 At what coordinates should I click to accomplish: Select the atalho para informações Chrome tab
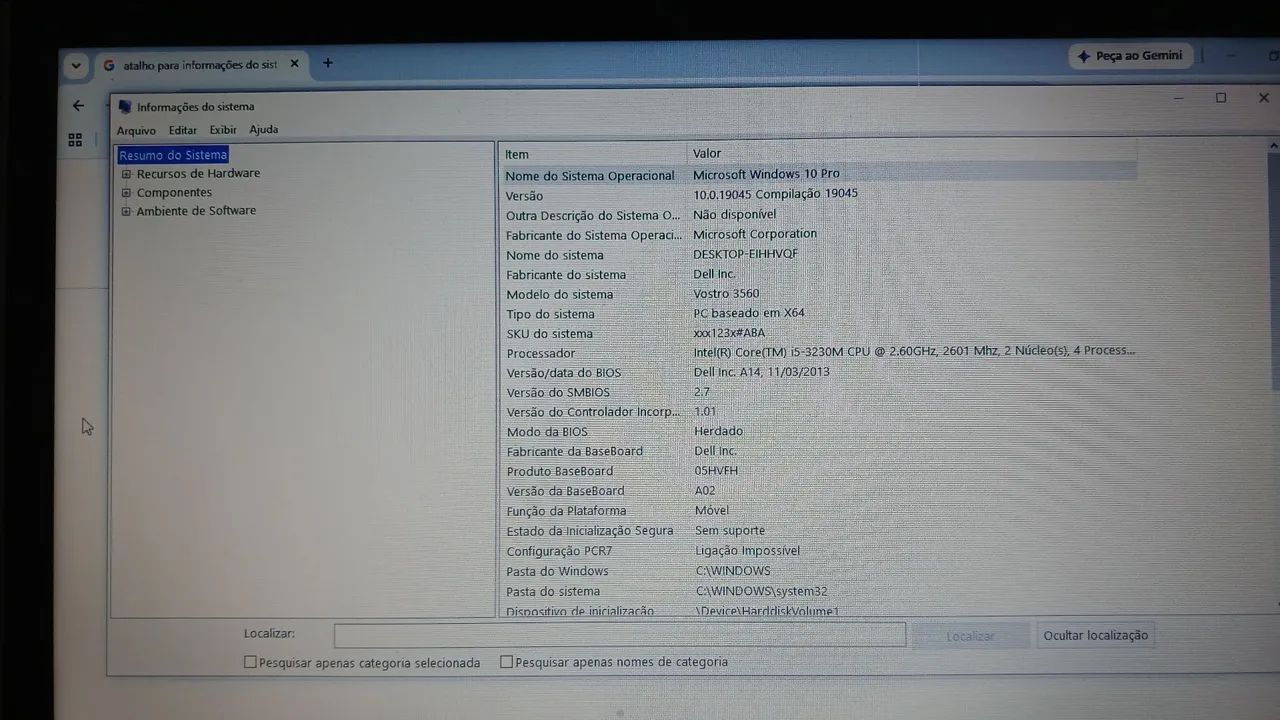(x=199, y=65)
